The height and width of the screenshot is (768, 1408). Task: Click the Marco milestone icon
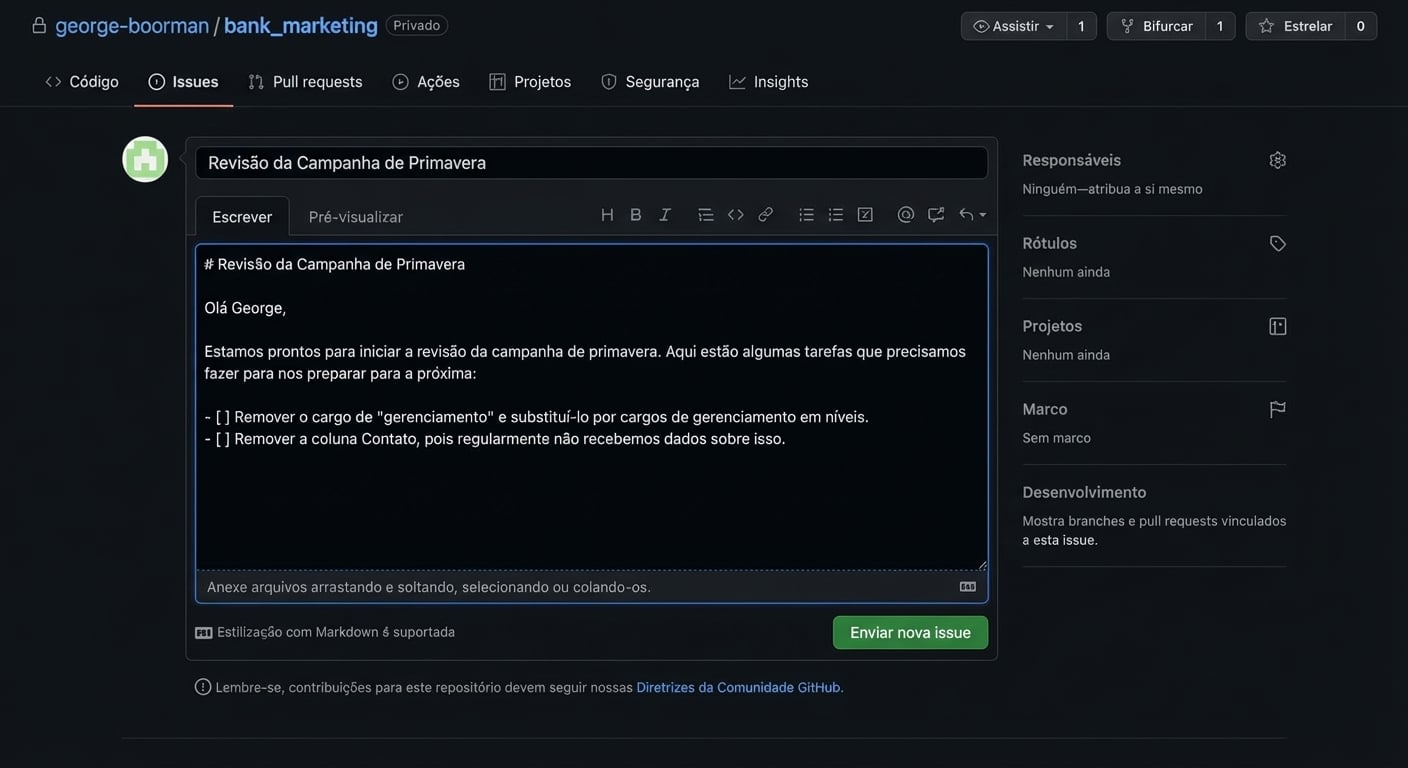1278,409
